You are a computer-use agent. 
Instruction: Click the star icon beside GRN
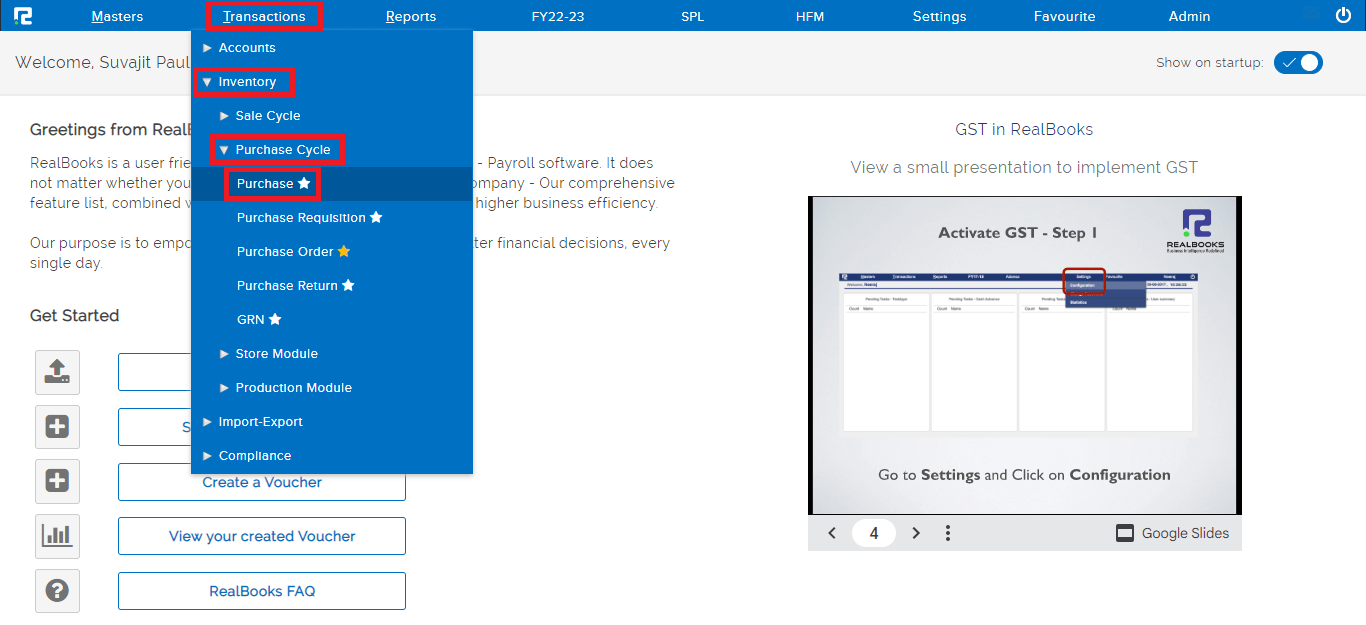(275, 320)
